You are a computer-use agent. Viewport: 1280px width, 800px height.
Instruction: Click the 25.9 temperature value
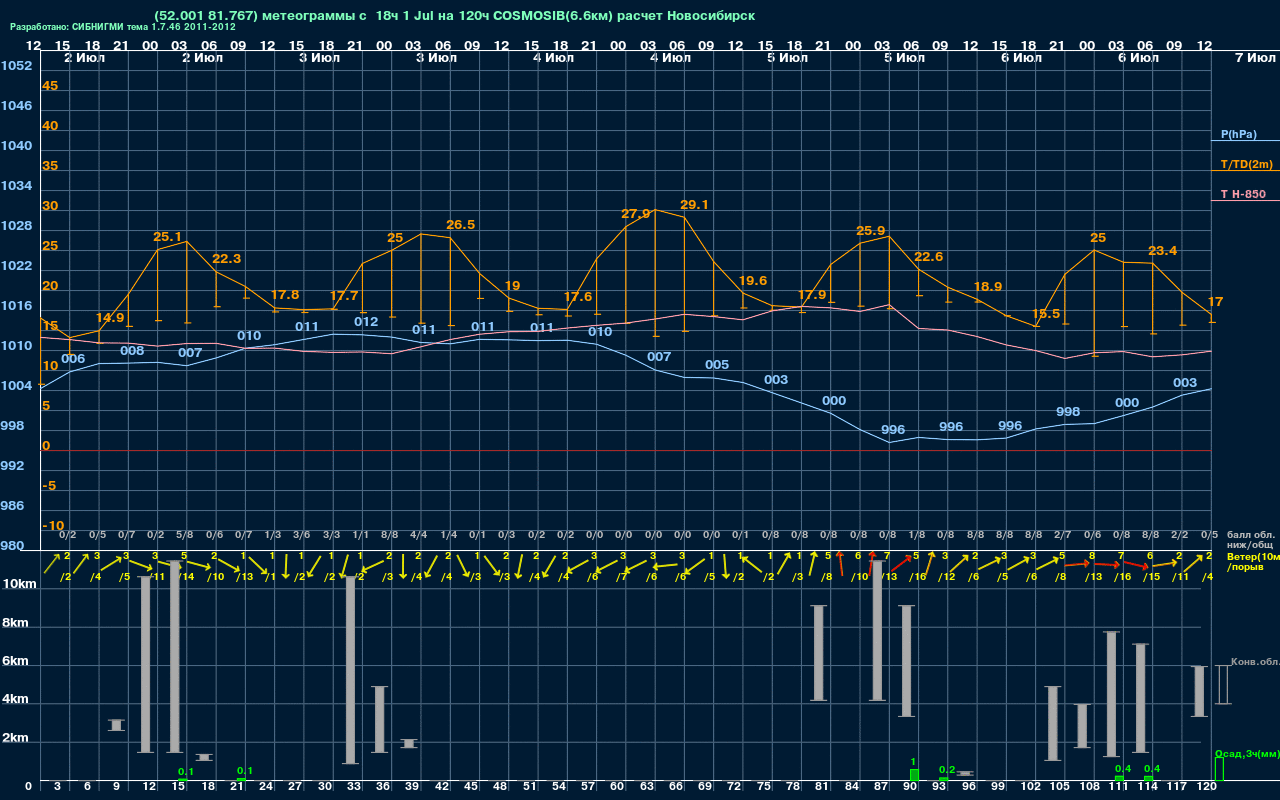coord(871,231)
